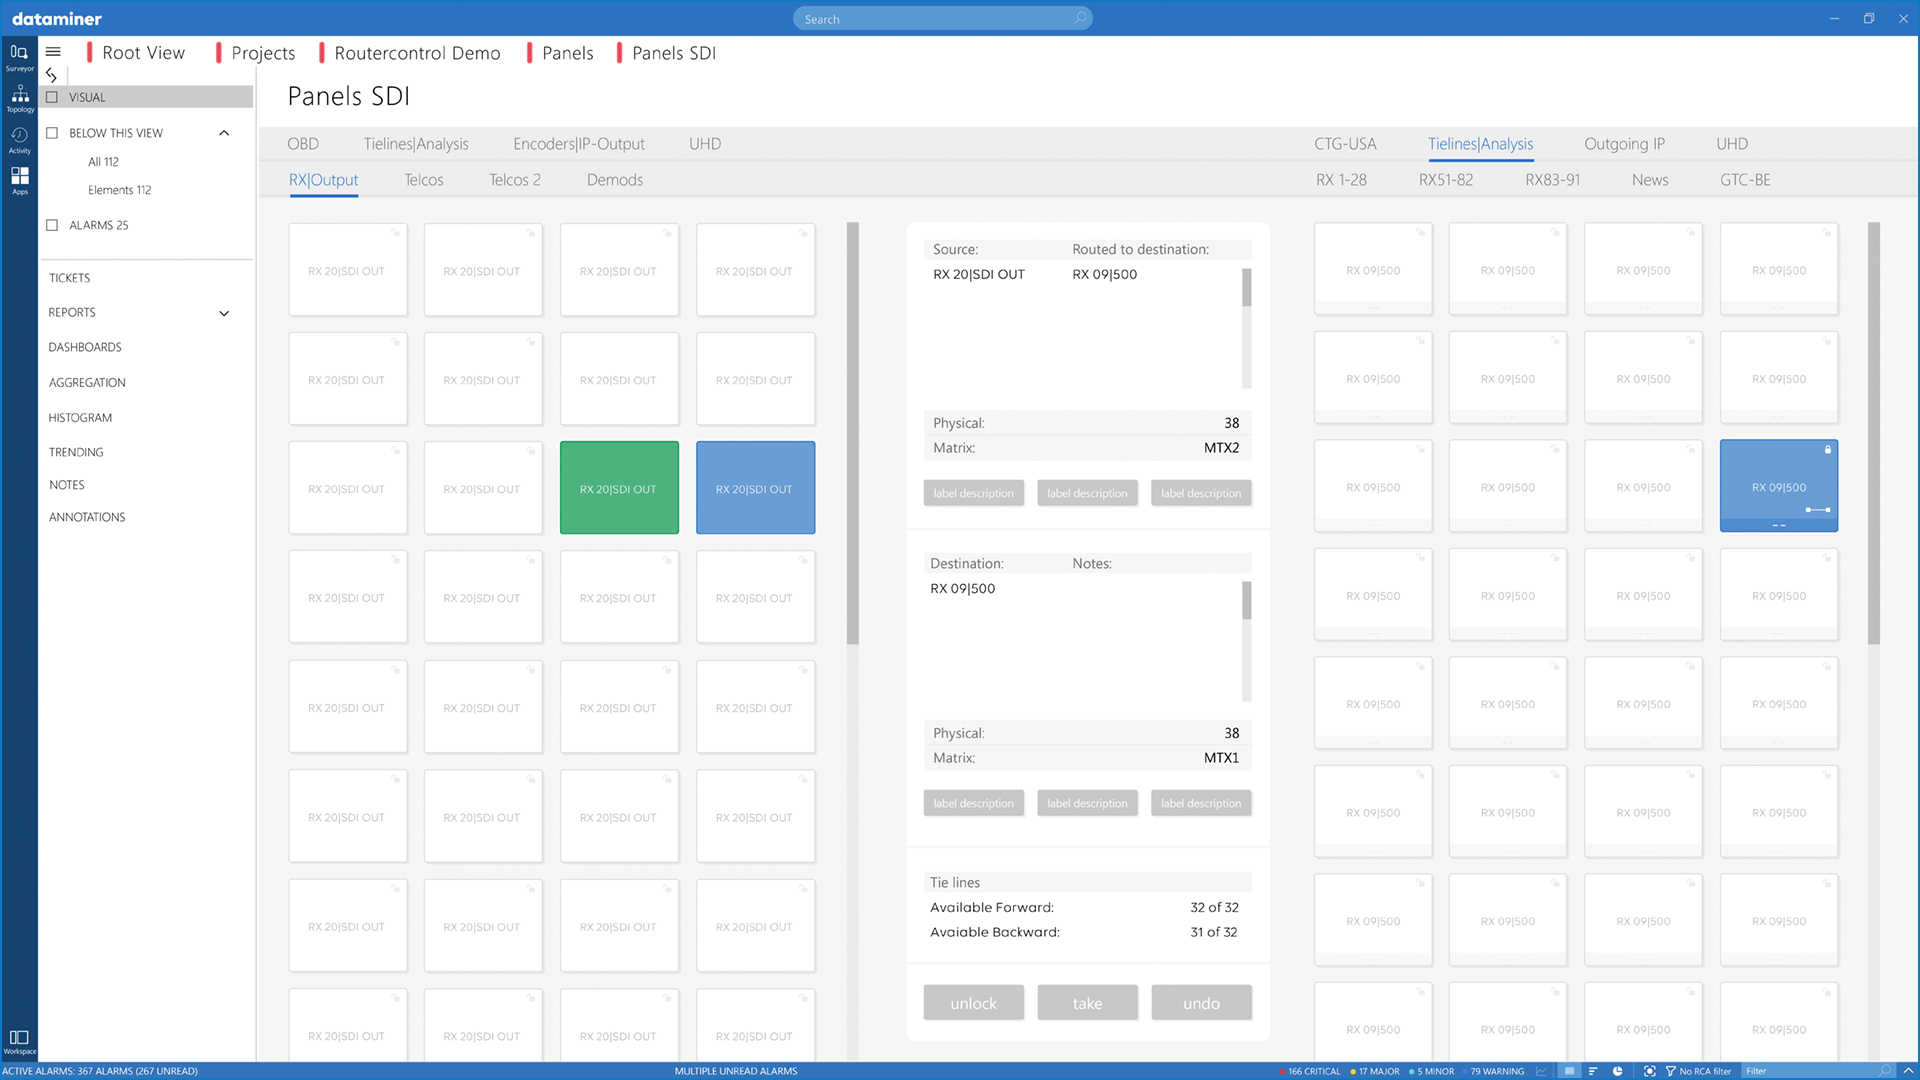Expand the alarm console with the up chevron
1920x1080 pixels.
tap(1908, 1071)
